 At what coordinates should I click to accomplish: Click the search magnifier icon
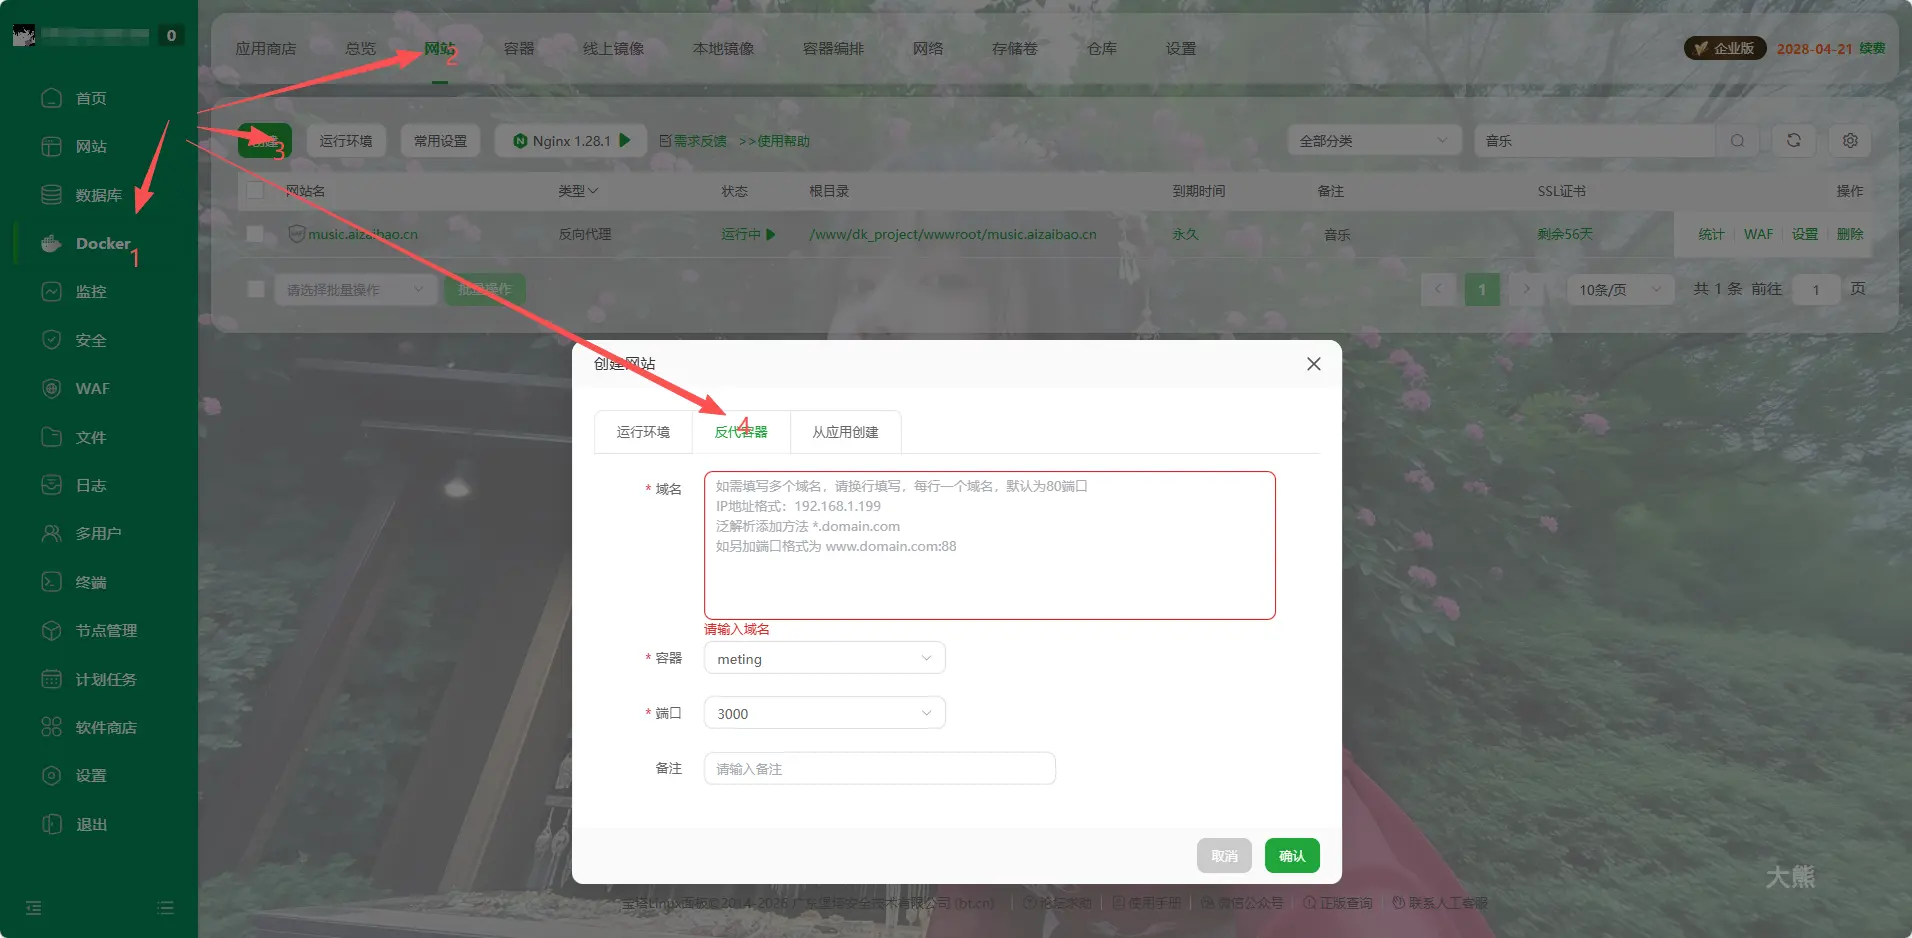[1738, 141]
